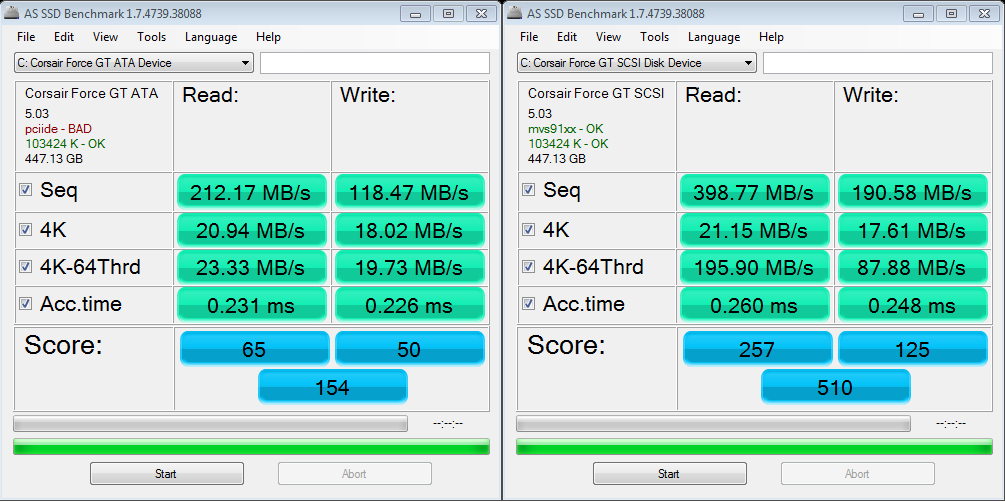Click the 0.248 ms write access time

pyautogui.click(x=913, y=305)
